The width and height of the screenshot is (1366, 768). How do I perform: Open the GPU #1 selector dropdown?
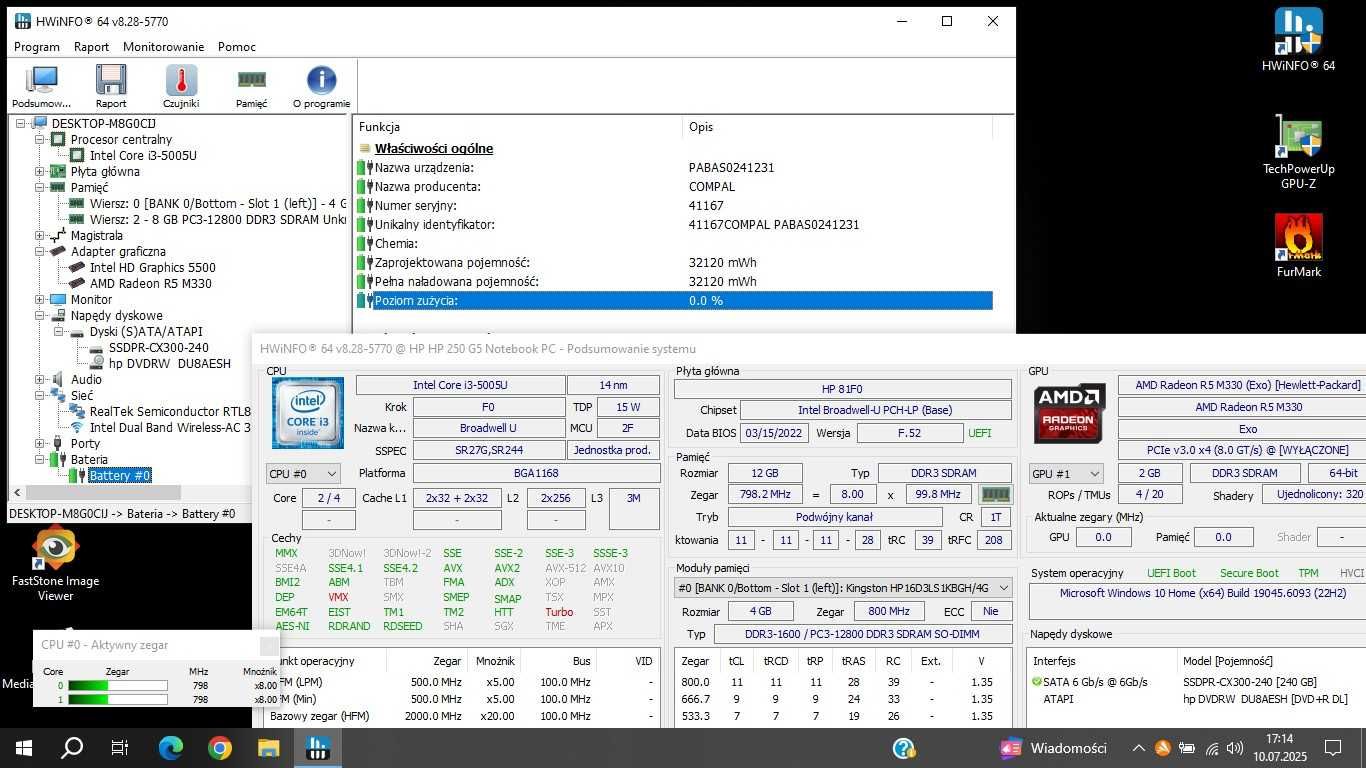pos(1066,473)
